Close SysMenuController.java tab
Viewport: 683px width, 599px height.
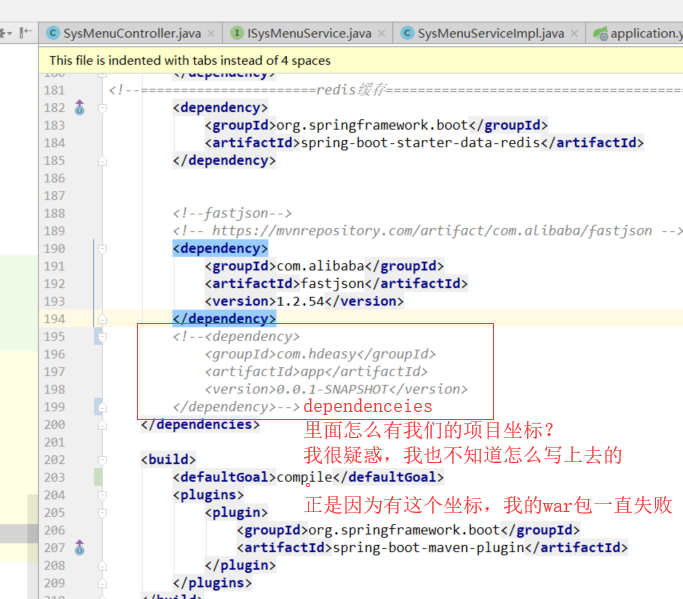pos(211,34)
